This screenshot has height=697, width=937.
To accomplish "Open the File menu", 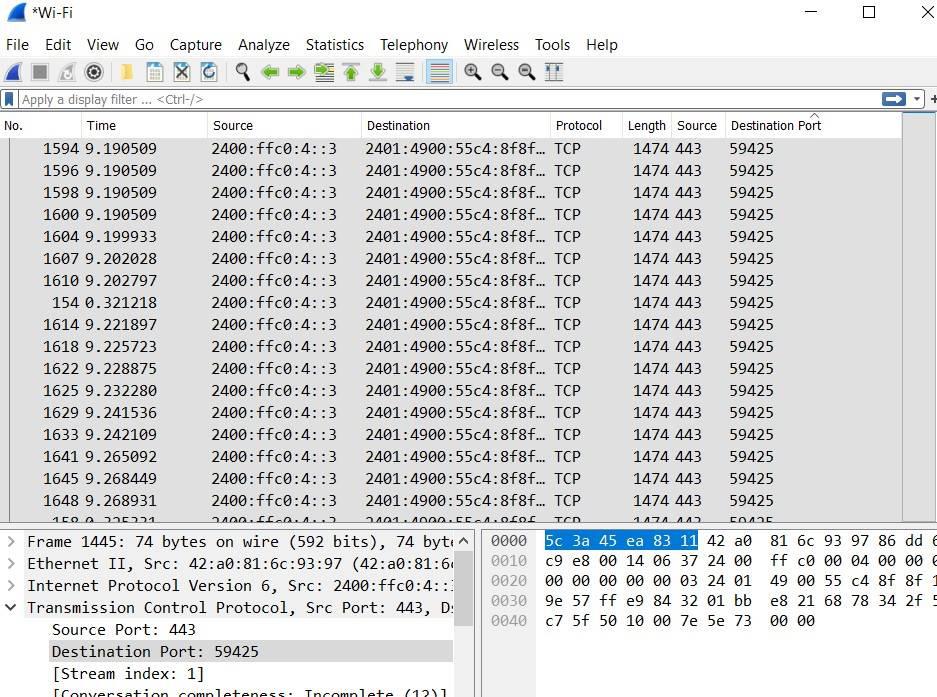I will point(17,45).
